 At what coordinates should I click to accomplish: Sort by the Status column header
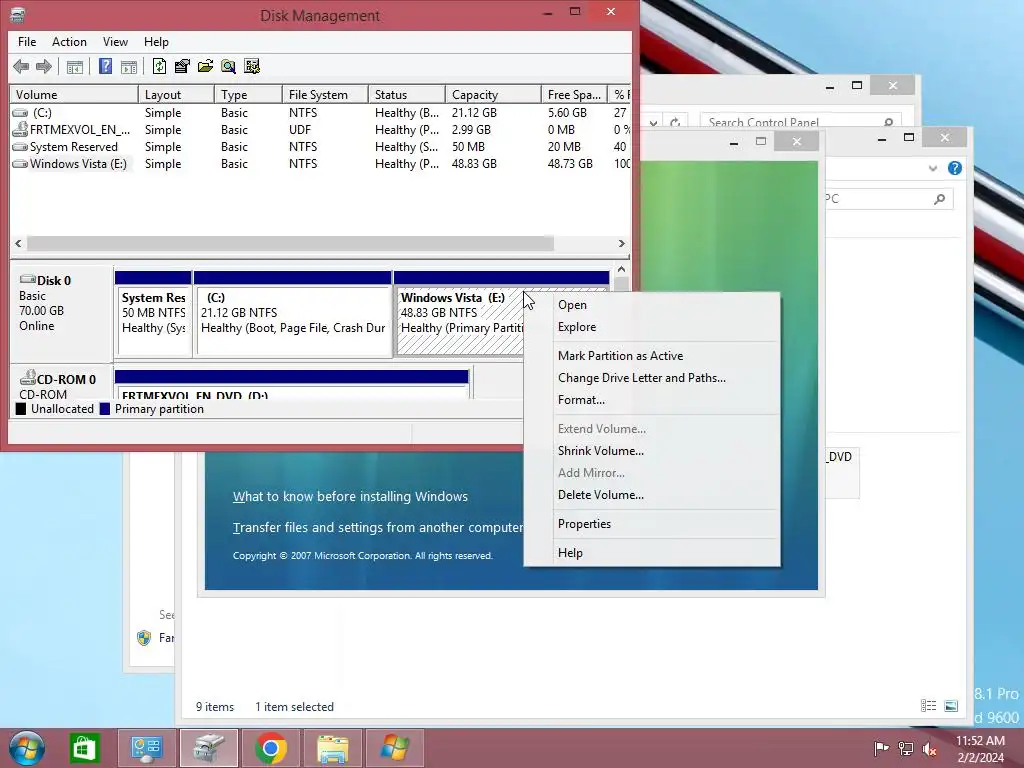pos(407,95)
